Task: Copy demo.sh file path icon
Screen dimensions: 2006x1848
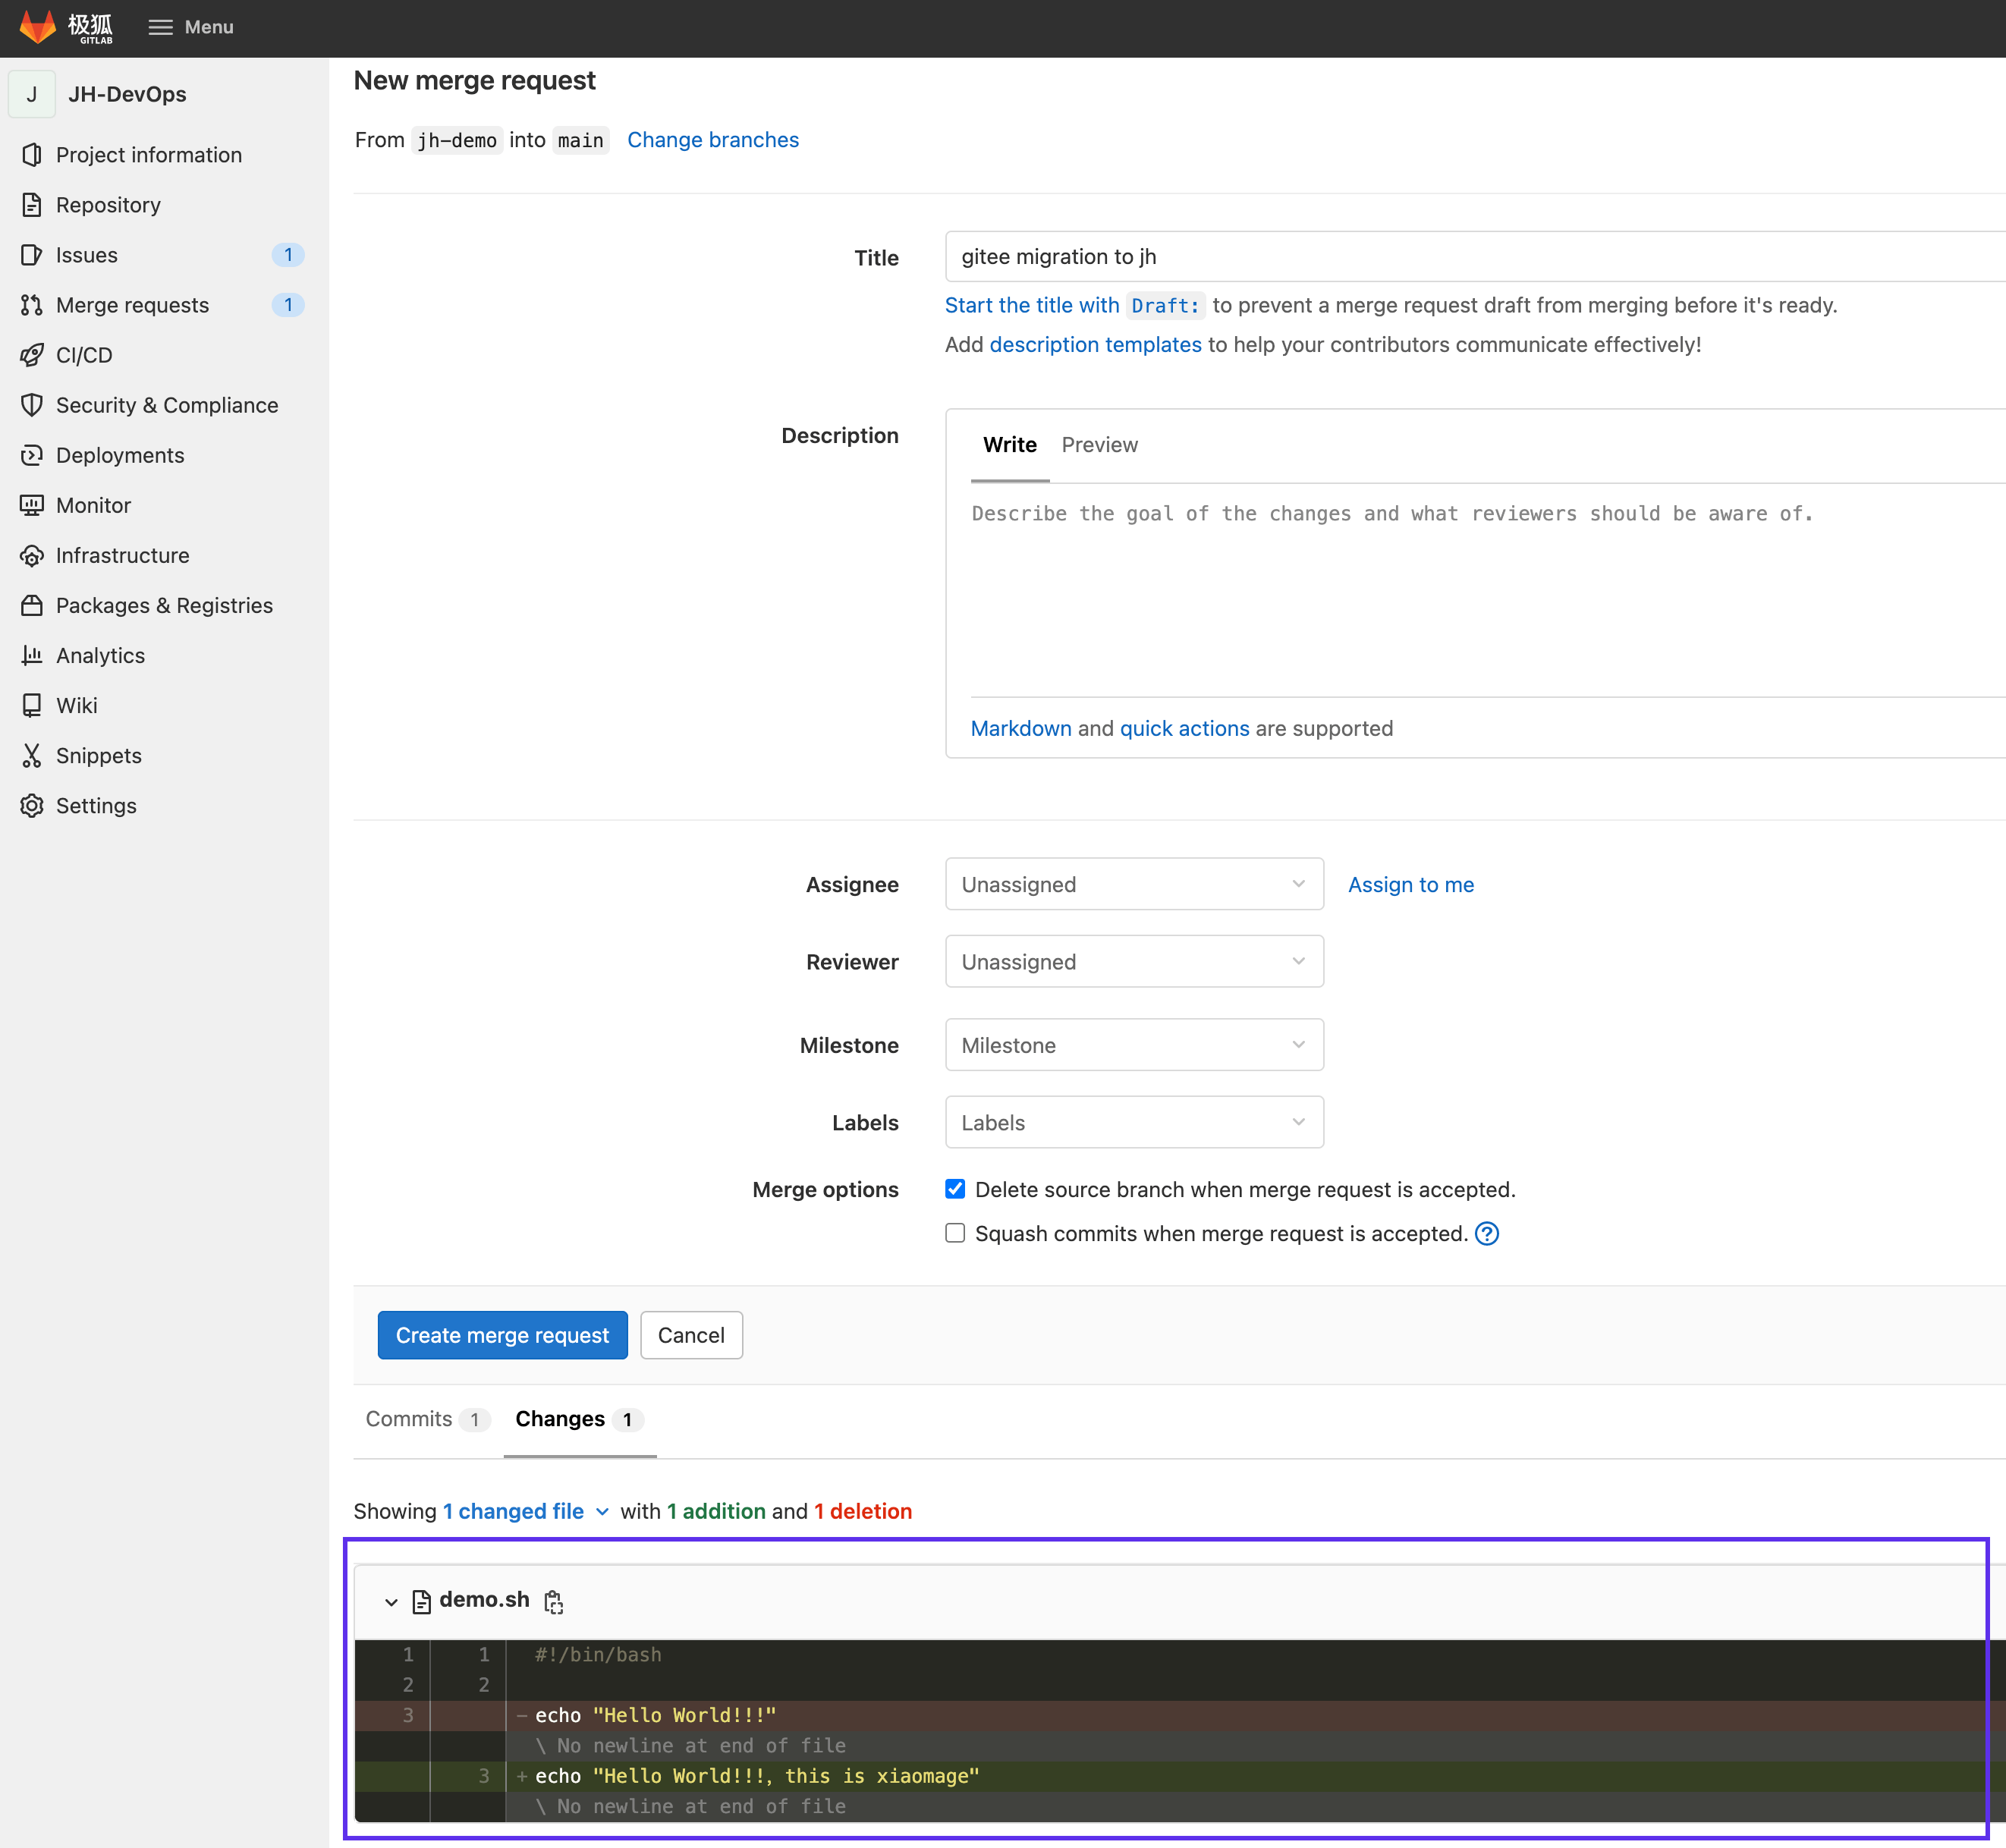Action: click(x=553, y=1601)
